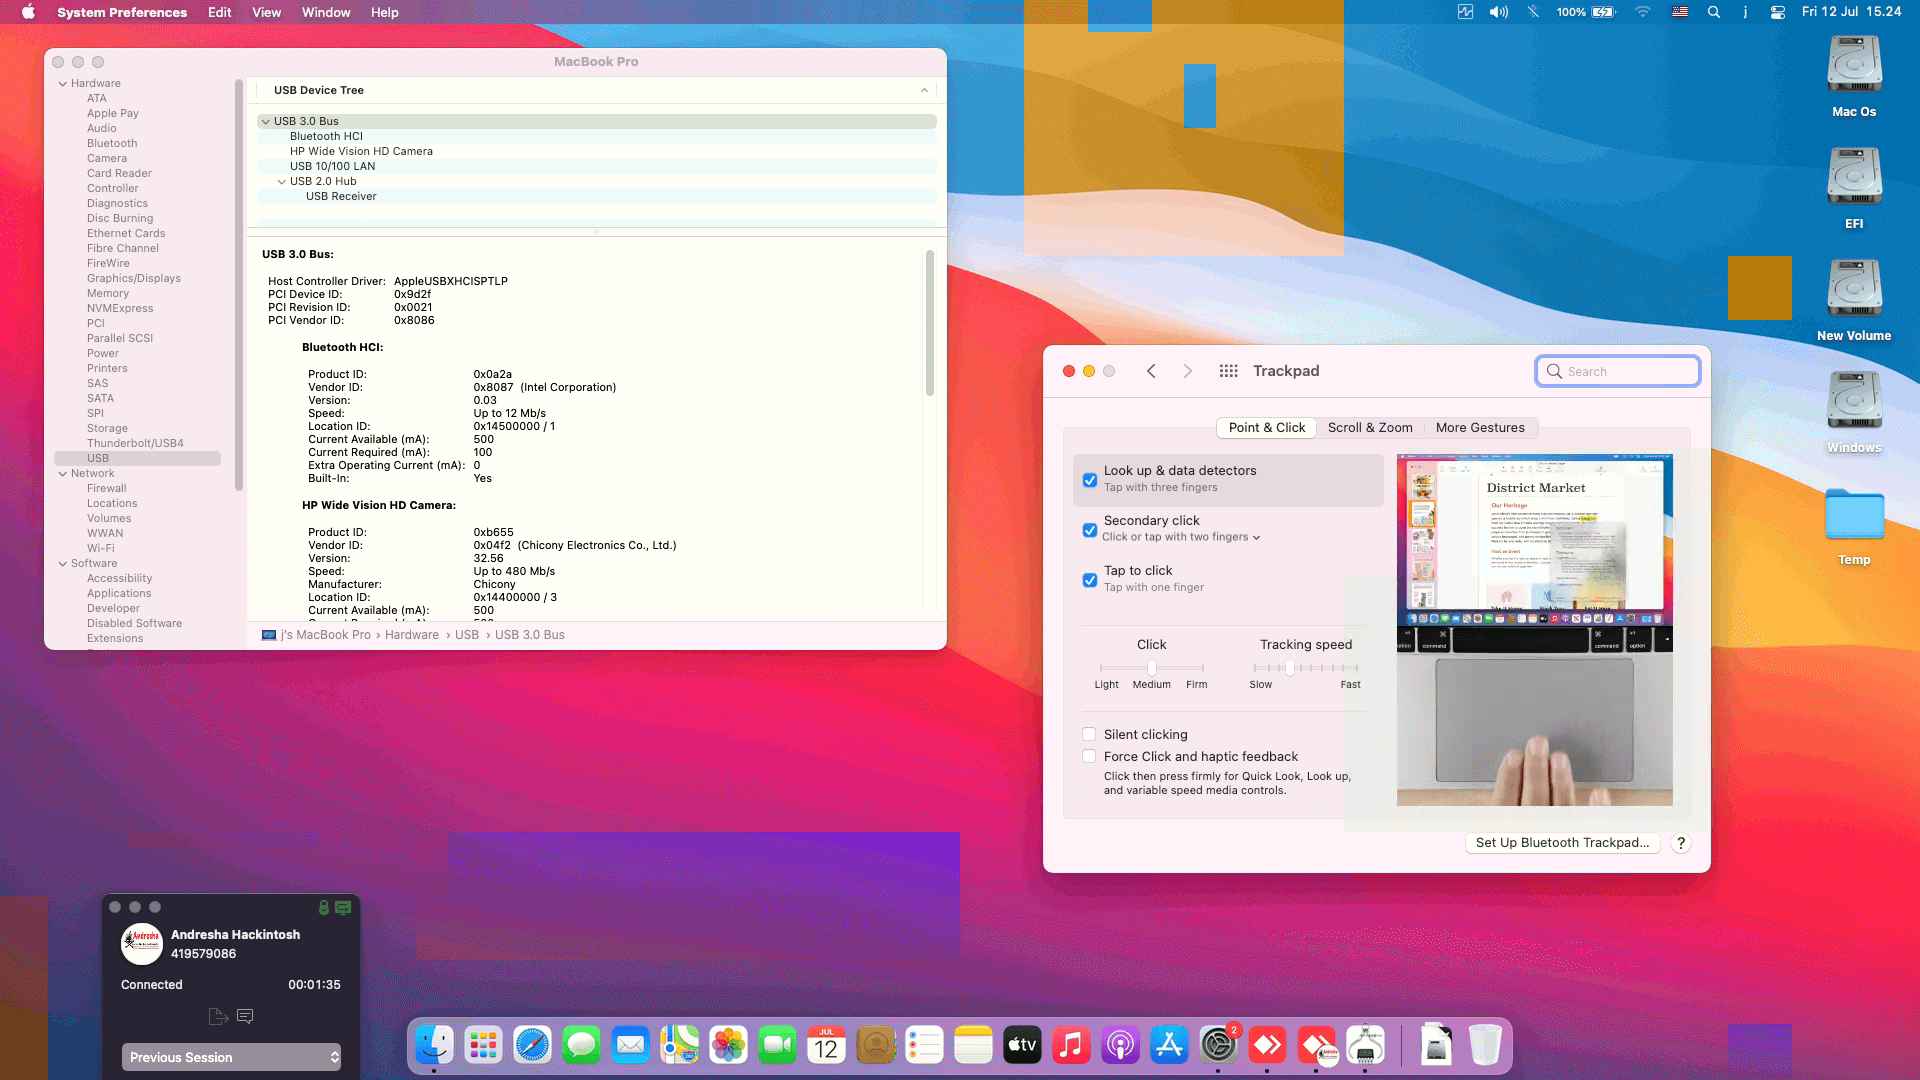Collapse the Network section in sidebar
Screen dimensions: 1920x1080
63,474
